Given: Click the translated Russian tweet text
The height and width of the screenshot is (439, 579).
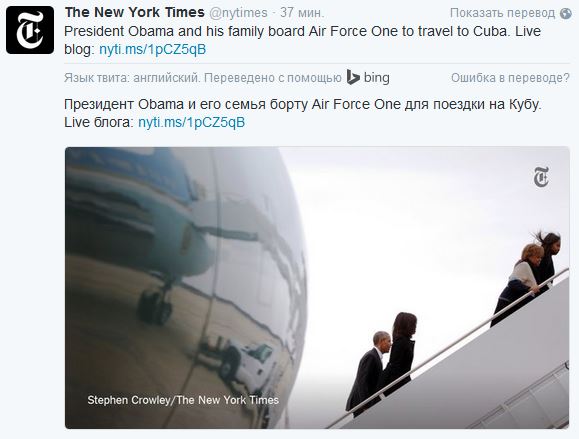Looking at the screenshot, I should pos(303,113).
